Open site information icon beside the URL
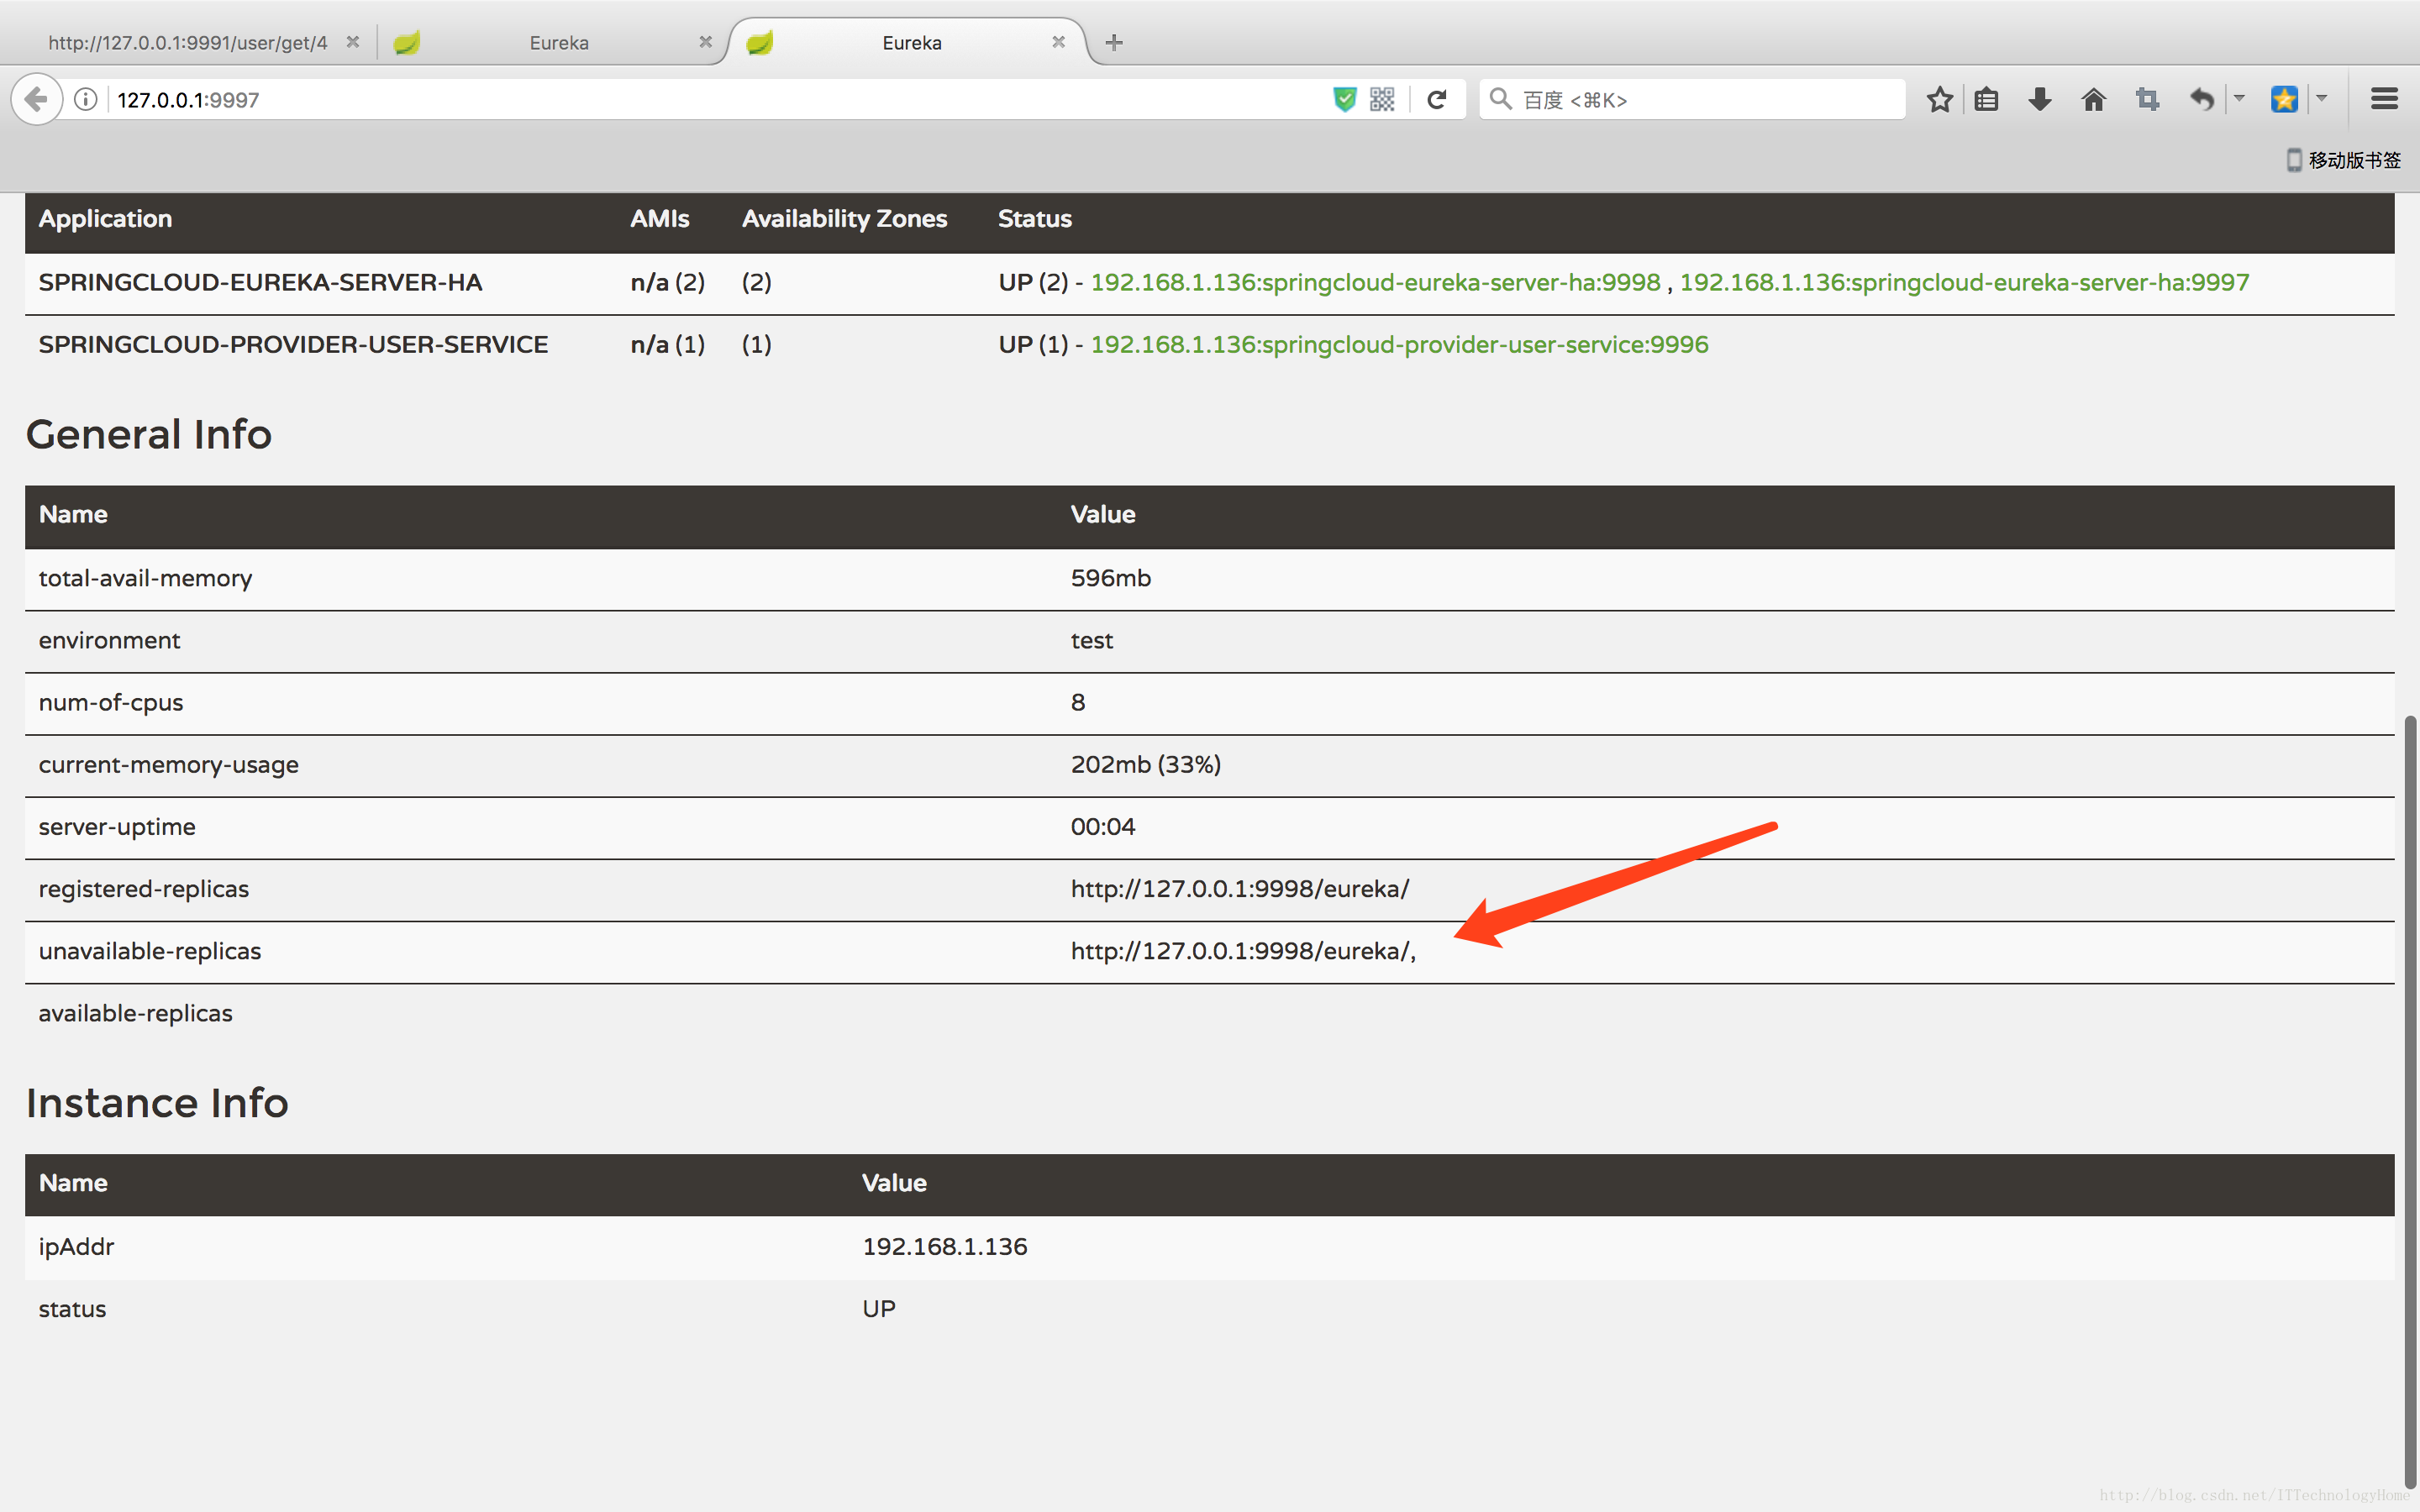Viewport: 2420px width, 1512px height. click(x=86, y=99)
